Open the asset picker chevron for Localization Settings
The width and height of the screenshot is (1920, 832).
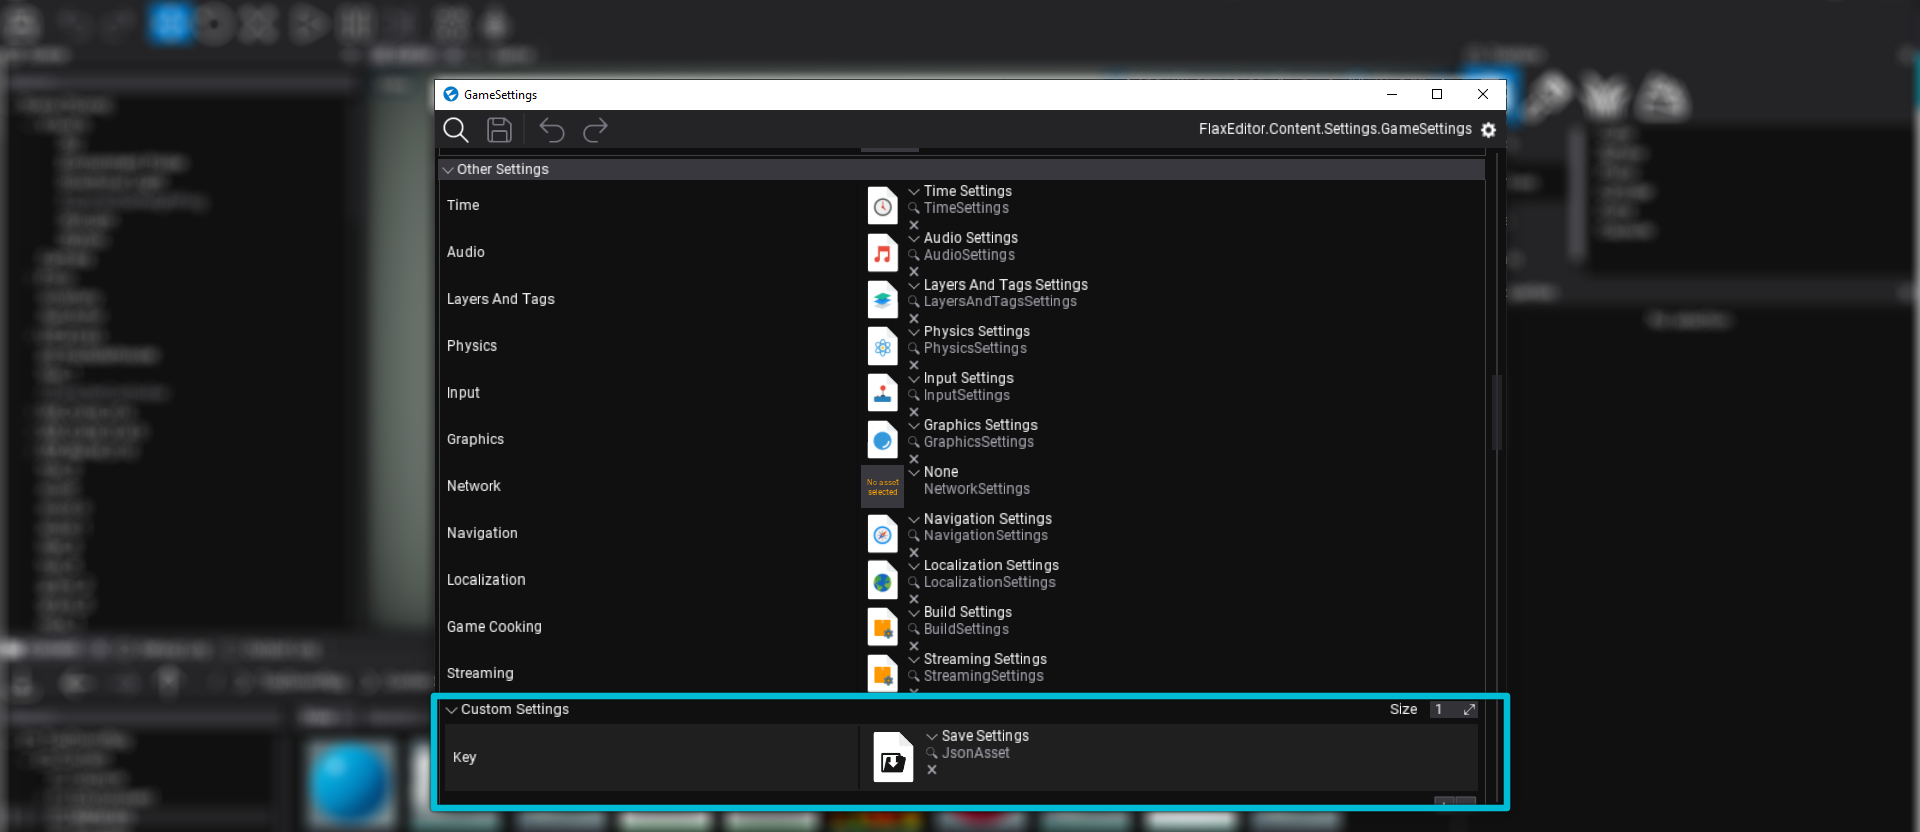(914, 565)
